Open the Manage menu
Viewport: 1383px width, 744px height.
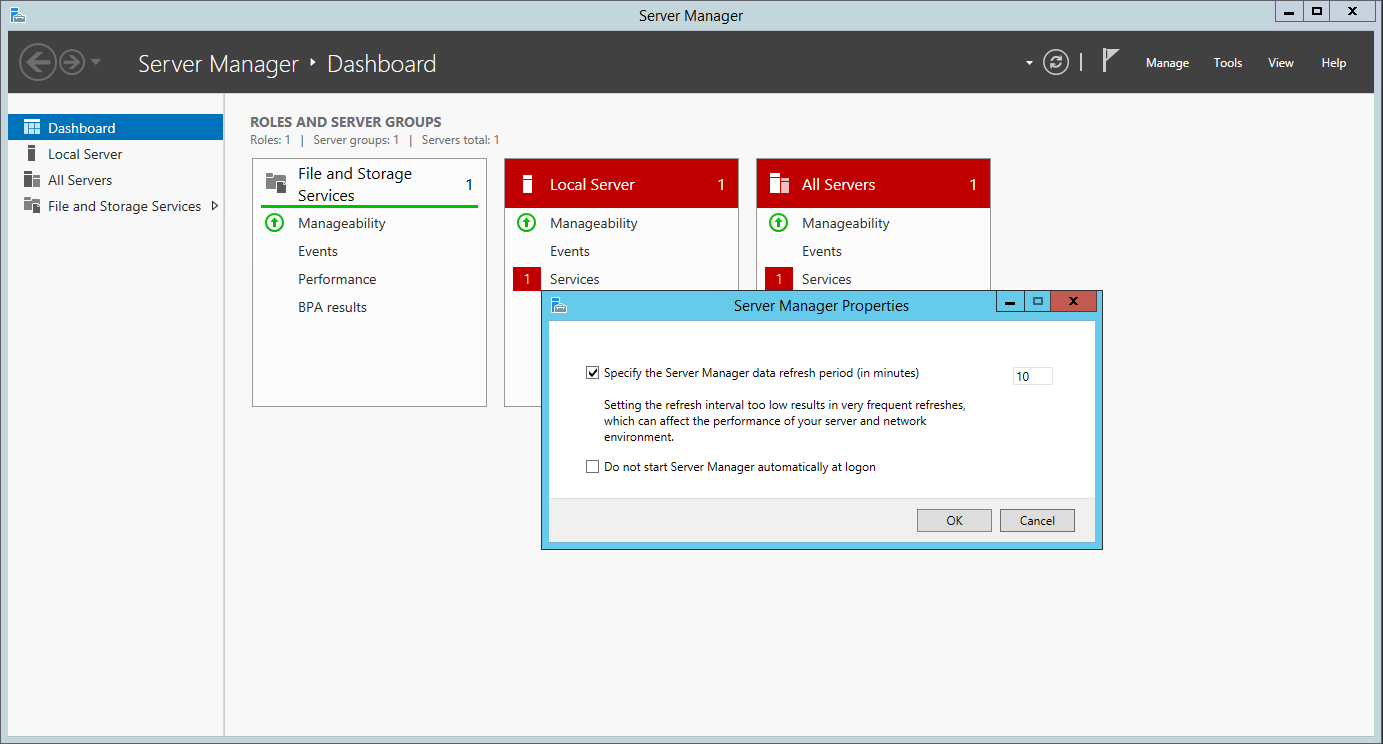click(1167, 63)
